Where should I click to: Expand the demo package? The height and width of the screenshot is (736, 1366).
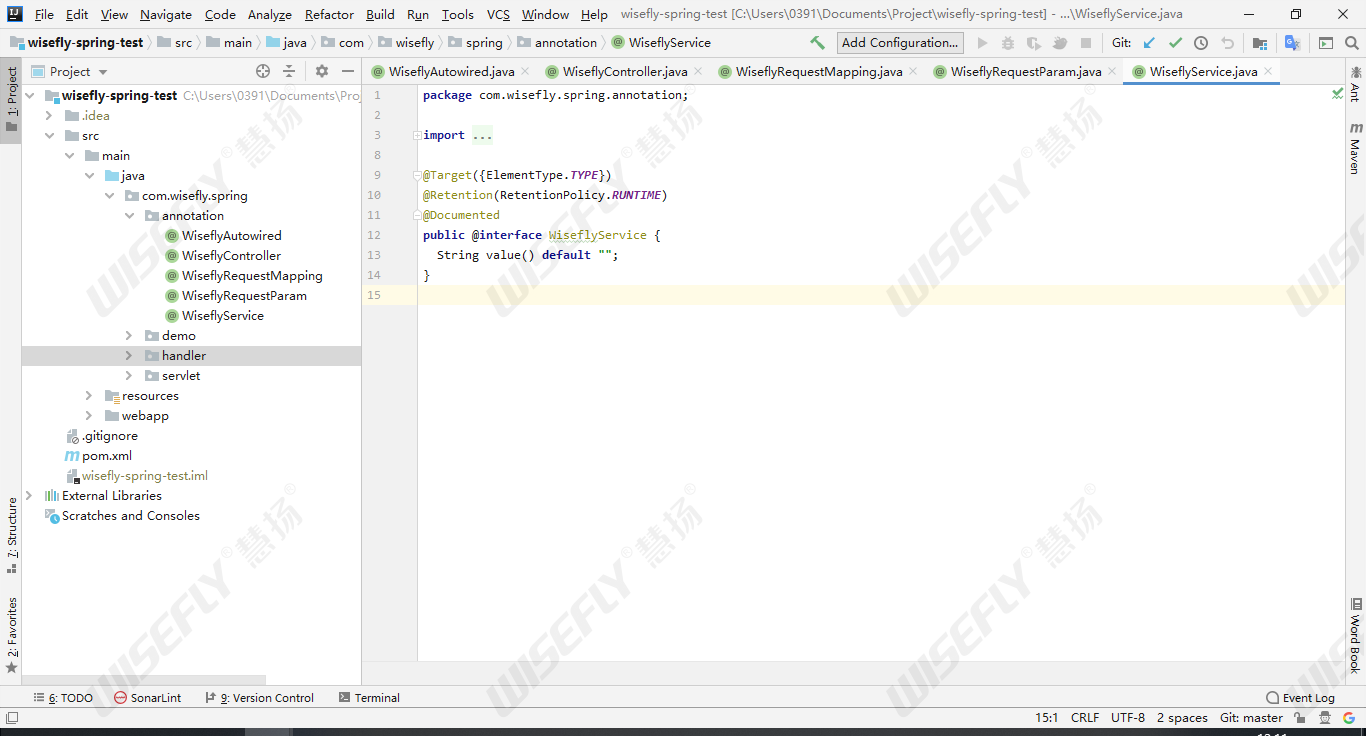pyautogui.click(x=129, y=336)
